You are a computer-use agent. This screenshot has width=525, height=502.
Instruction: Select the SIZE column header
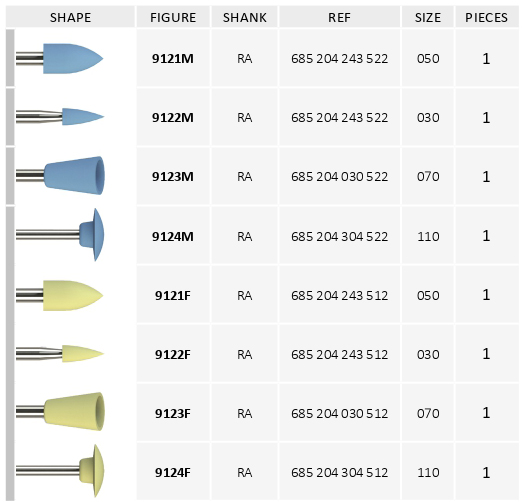[x=428, y=17]
